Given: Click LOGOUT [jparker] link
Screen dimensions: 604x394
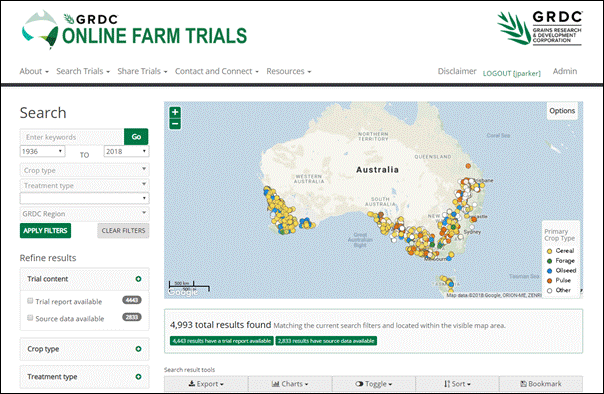Looking at the screenshot, I should point(512,73).
